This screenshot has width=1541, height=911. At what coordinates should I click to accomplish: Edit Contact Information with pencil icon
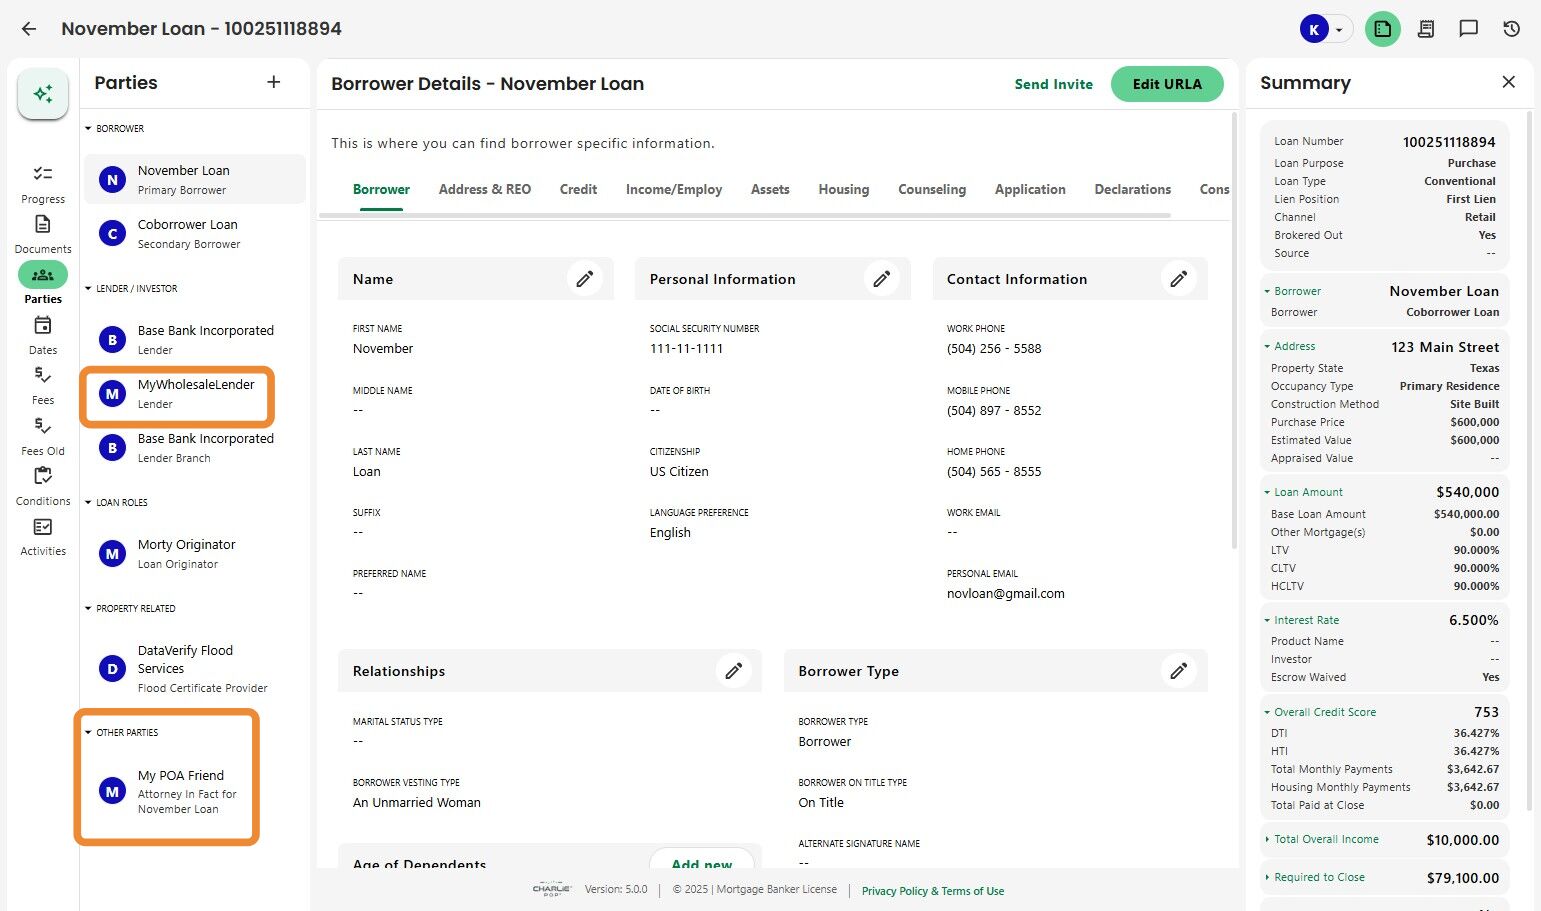tap(1178, 279)
